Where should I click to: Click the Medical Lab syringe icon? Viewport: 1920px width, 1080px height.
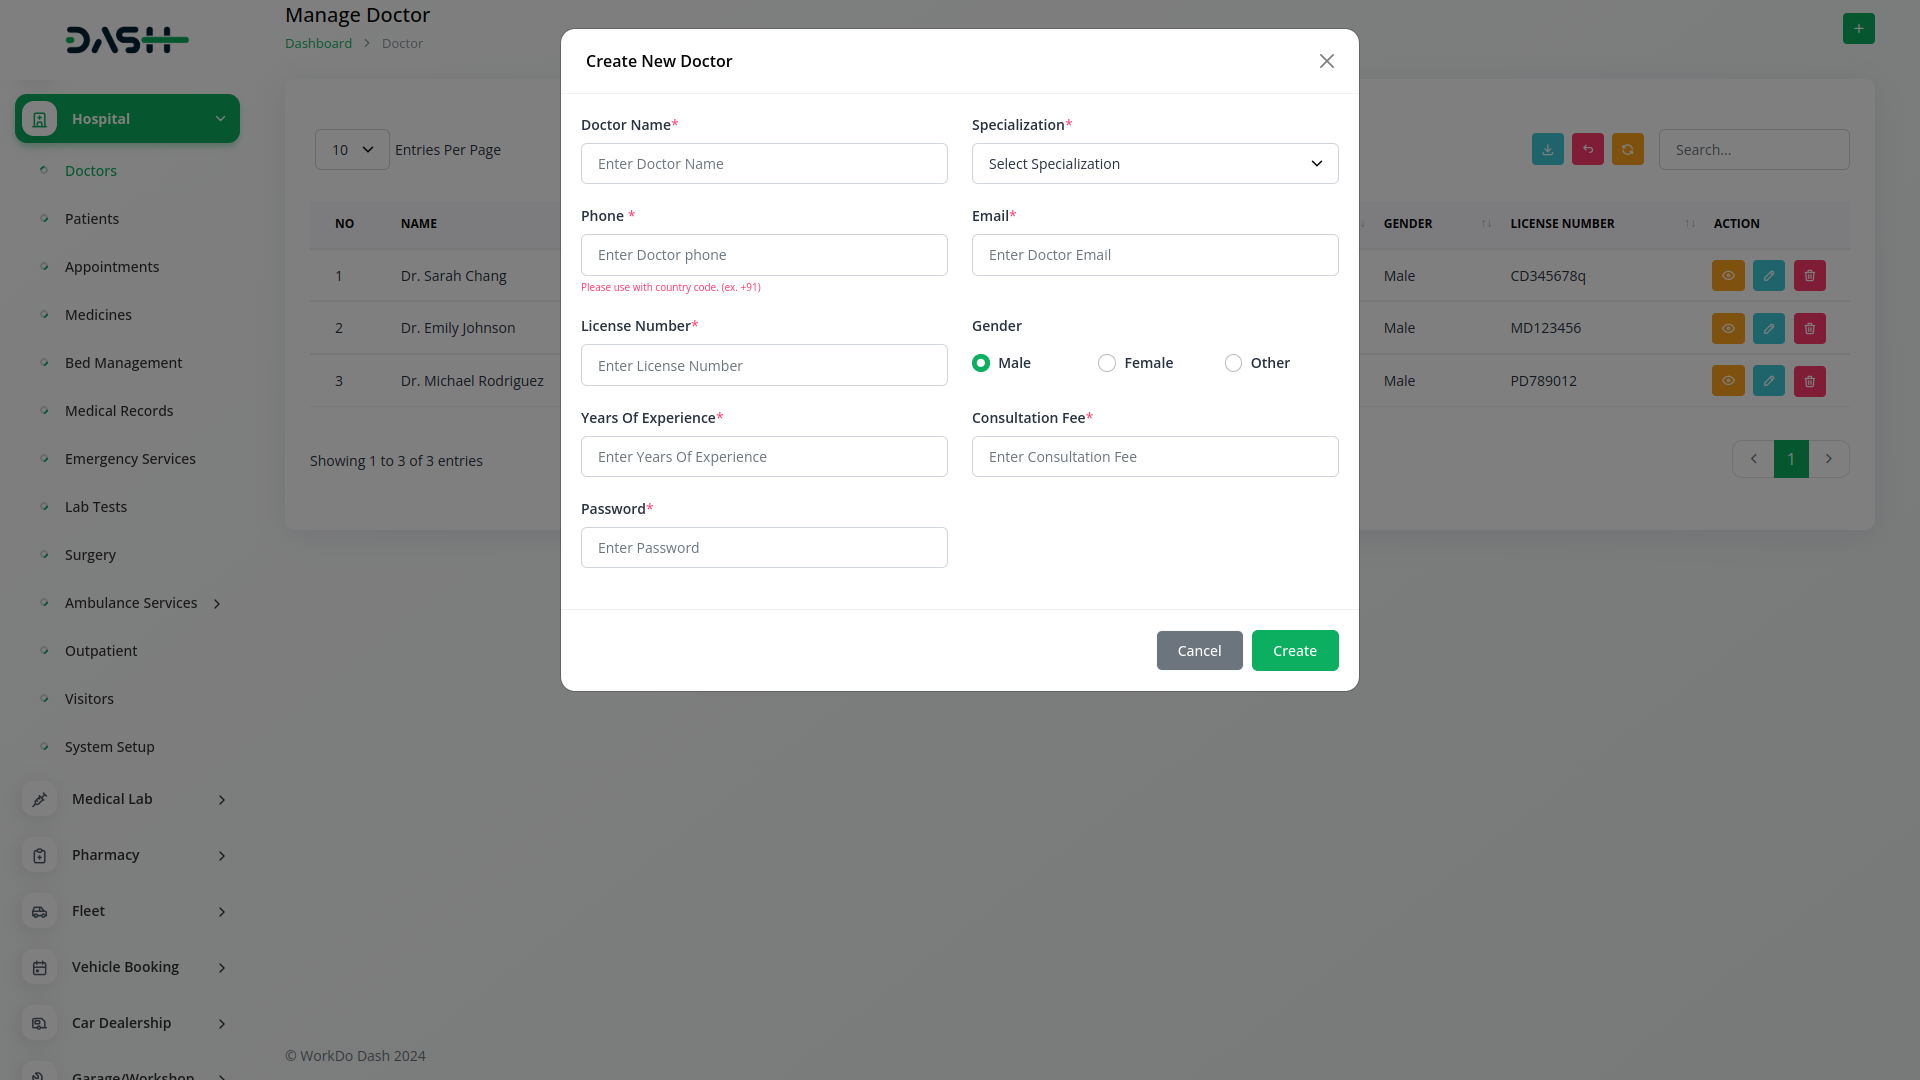tap(39, 800)
